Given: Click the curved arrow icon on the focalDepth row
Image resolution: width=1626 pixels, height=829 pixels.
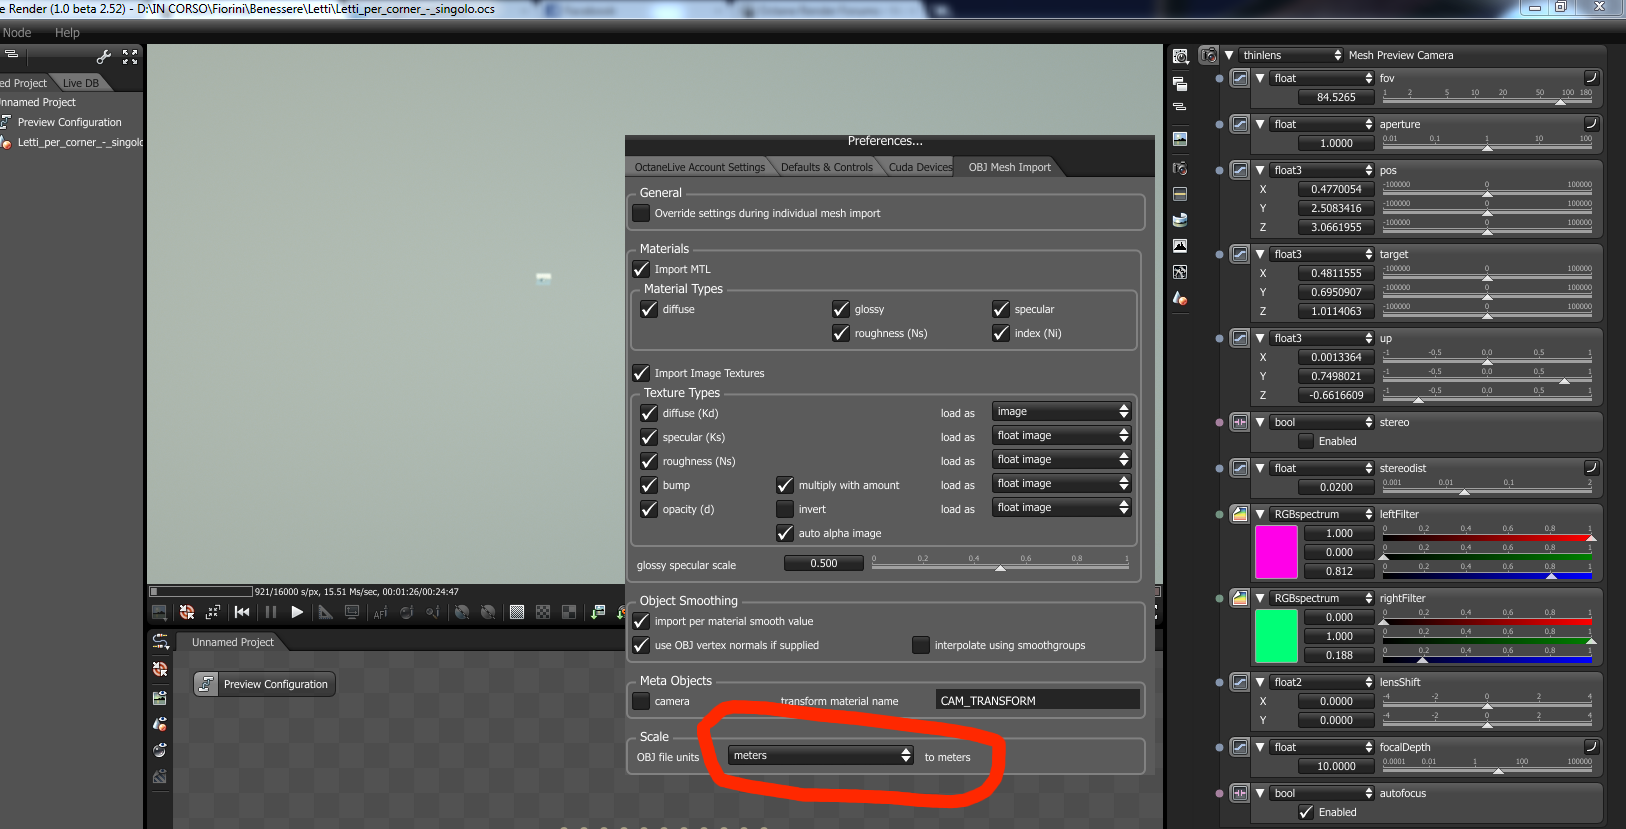Looking at the screenshot, I should click(1591, 746).
